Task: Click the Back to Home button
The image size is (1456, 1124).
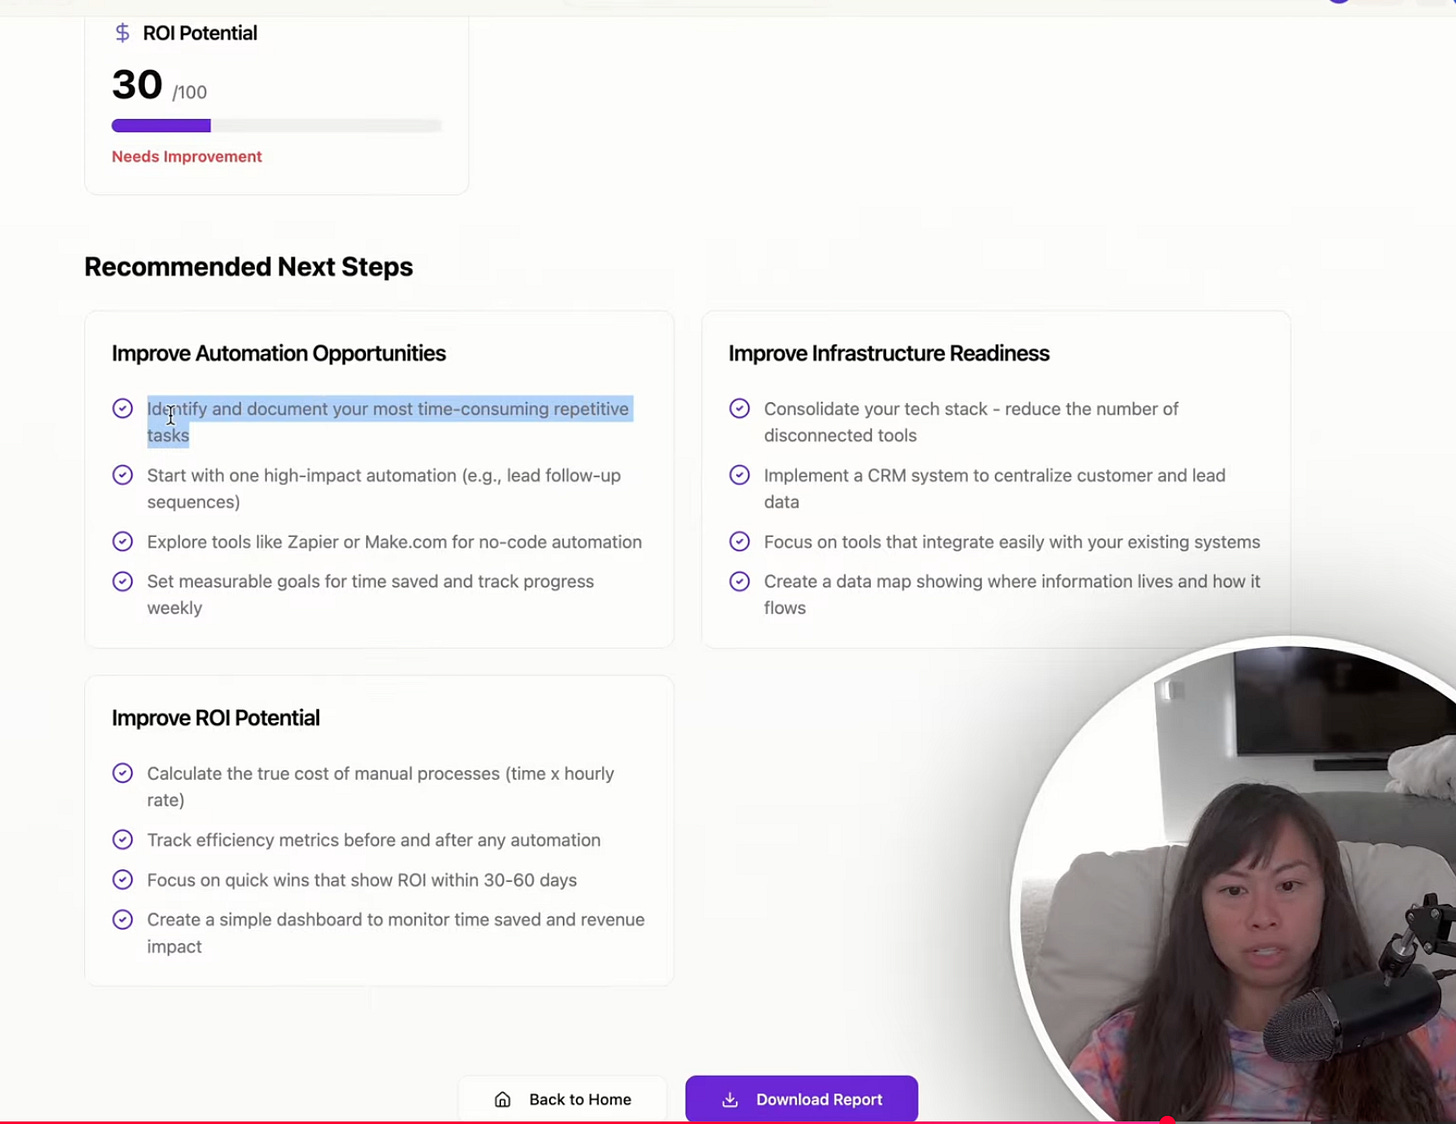Action: pyautogui.click(x=563, y=1099)
